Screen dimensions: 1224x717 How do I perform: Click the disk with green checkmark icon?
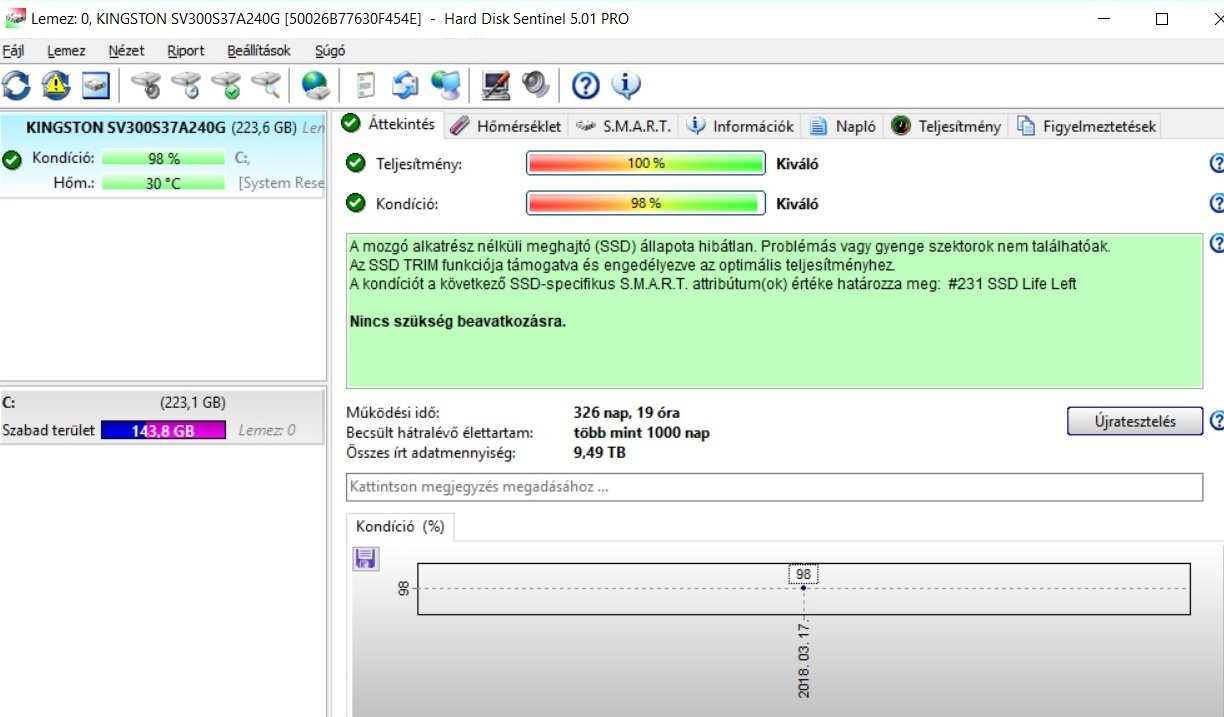click(226, 85)
